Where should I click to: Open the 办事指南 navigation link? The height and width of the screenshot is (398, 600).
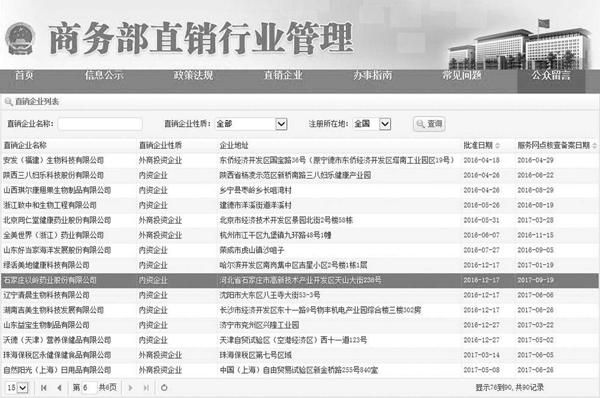(372, 75)
